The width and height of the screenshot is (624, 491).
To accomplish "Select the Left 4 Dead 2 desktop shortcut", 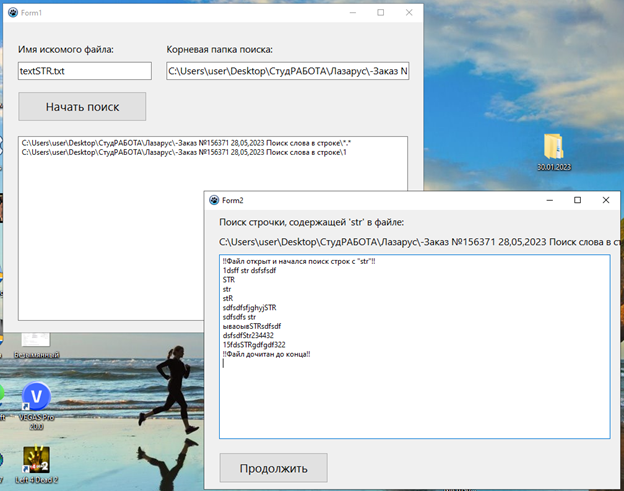I will pyautogui.click(x=36, y=465).
